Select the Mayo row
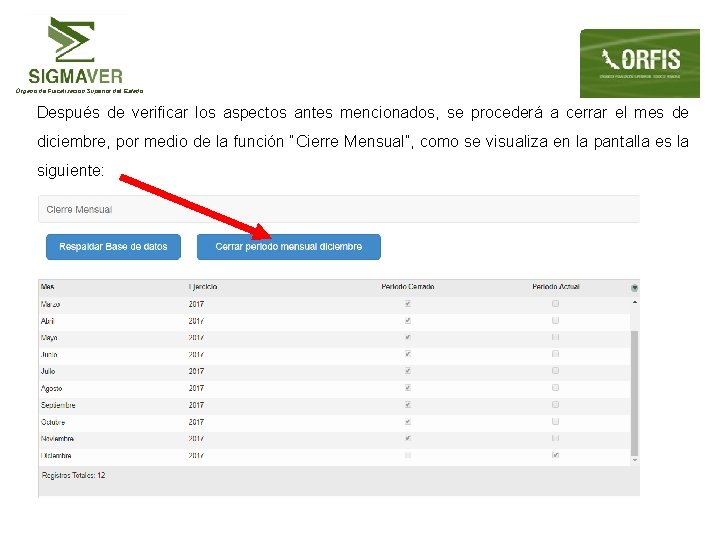This screenshot has width=720, height=540. (334, 338)
